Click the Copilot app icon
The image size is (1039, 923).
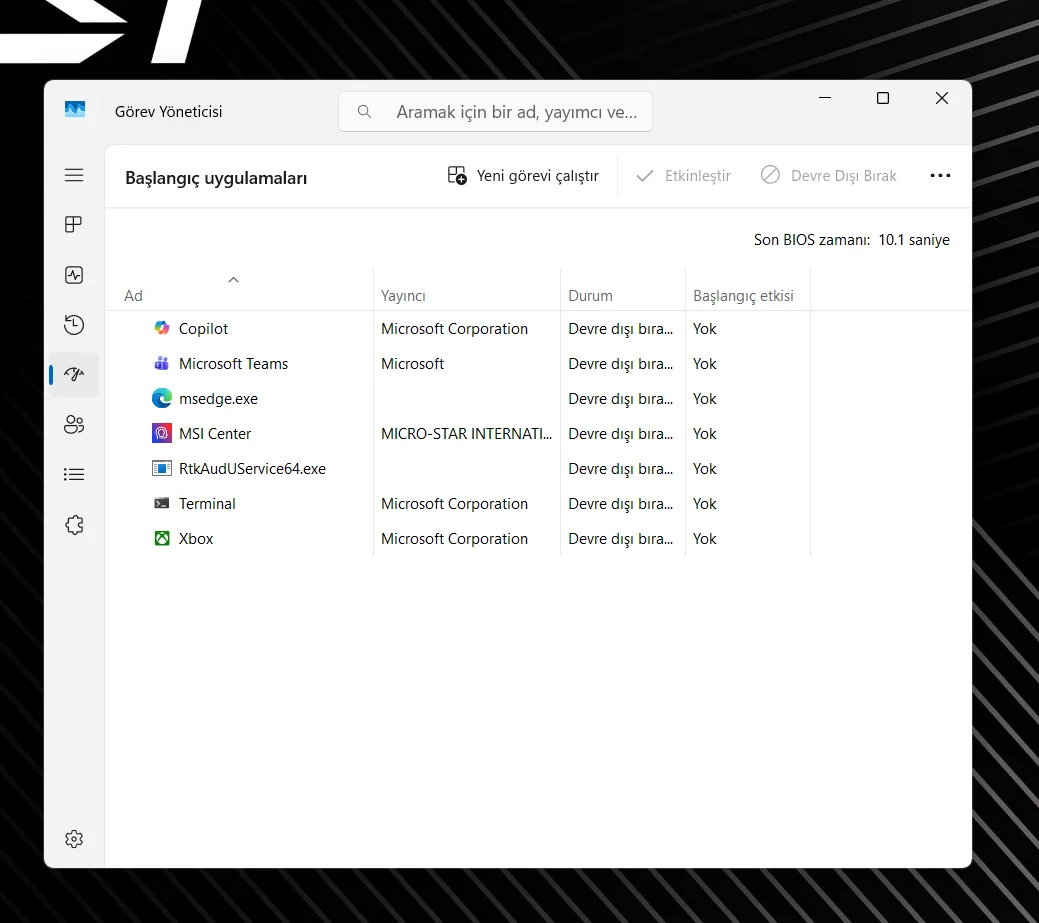tap(162, 328)
